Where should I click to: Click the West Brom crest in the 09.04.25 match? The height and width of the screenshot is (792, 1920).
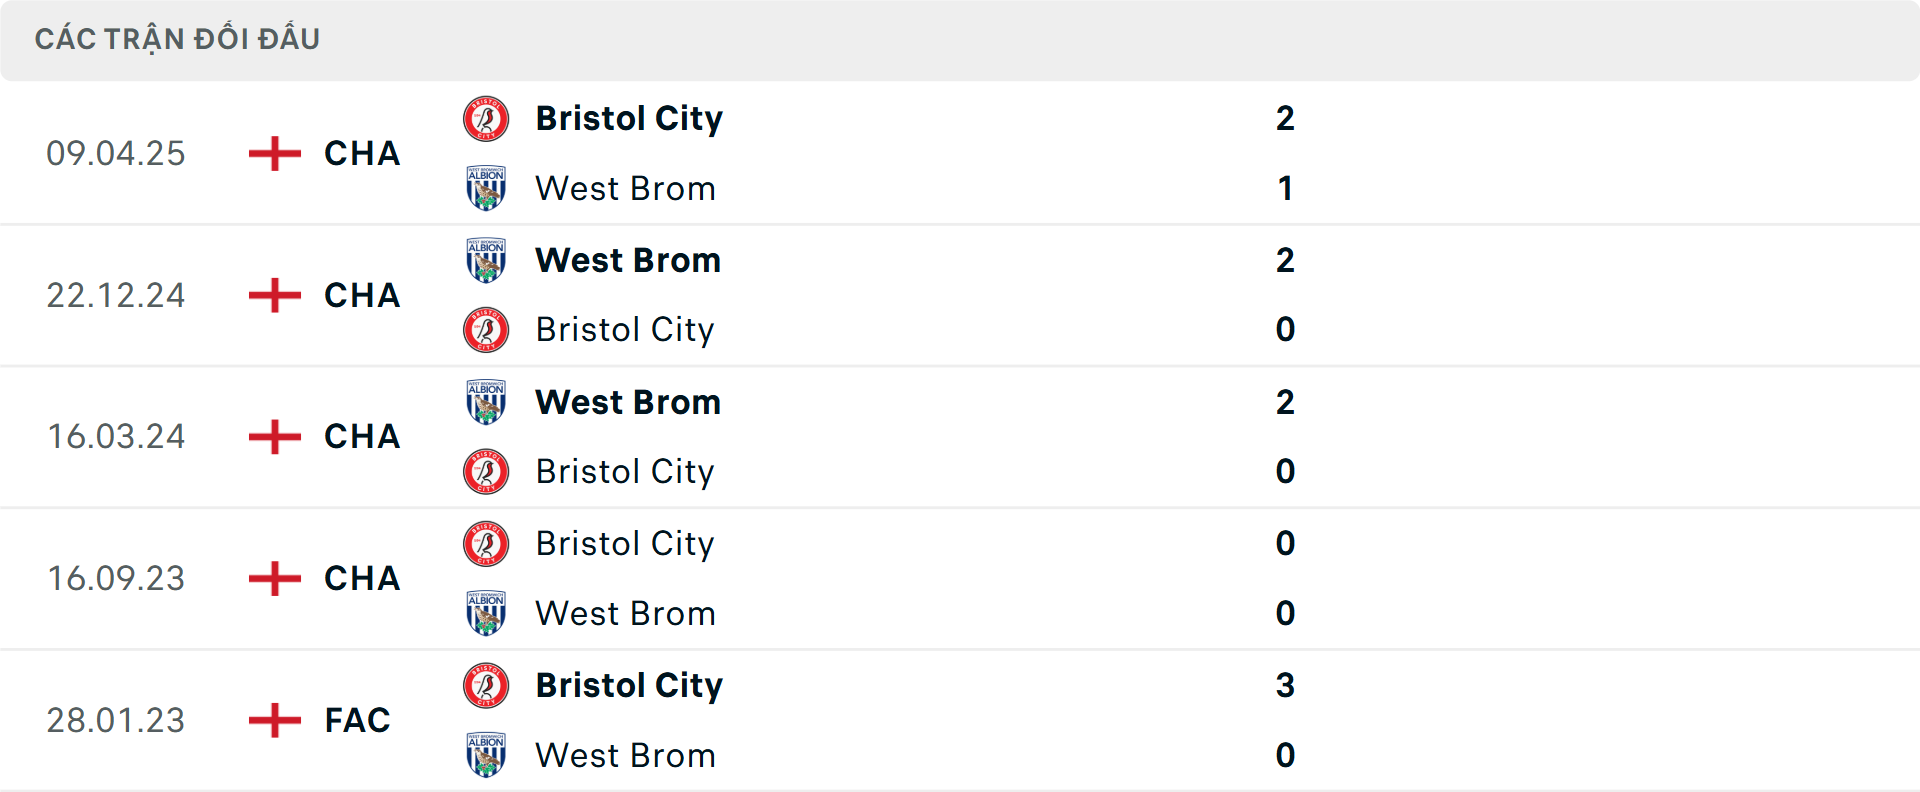coord(486,188)
